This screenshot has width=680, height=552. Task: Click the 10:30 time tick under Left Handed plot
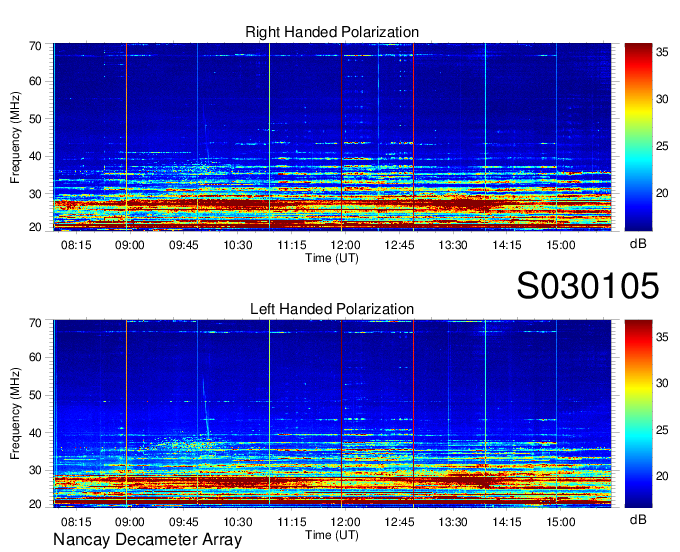click(238, 522)
